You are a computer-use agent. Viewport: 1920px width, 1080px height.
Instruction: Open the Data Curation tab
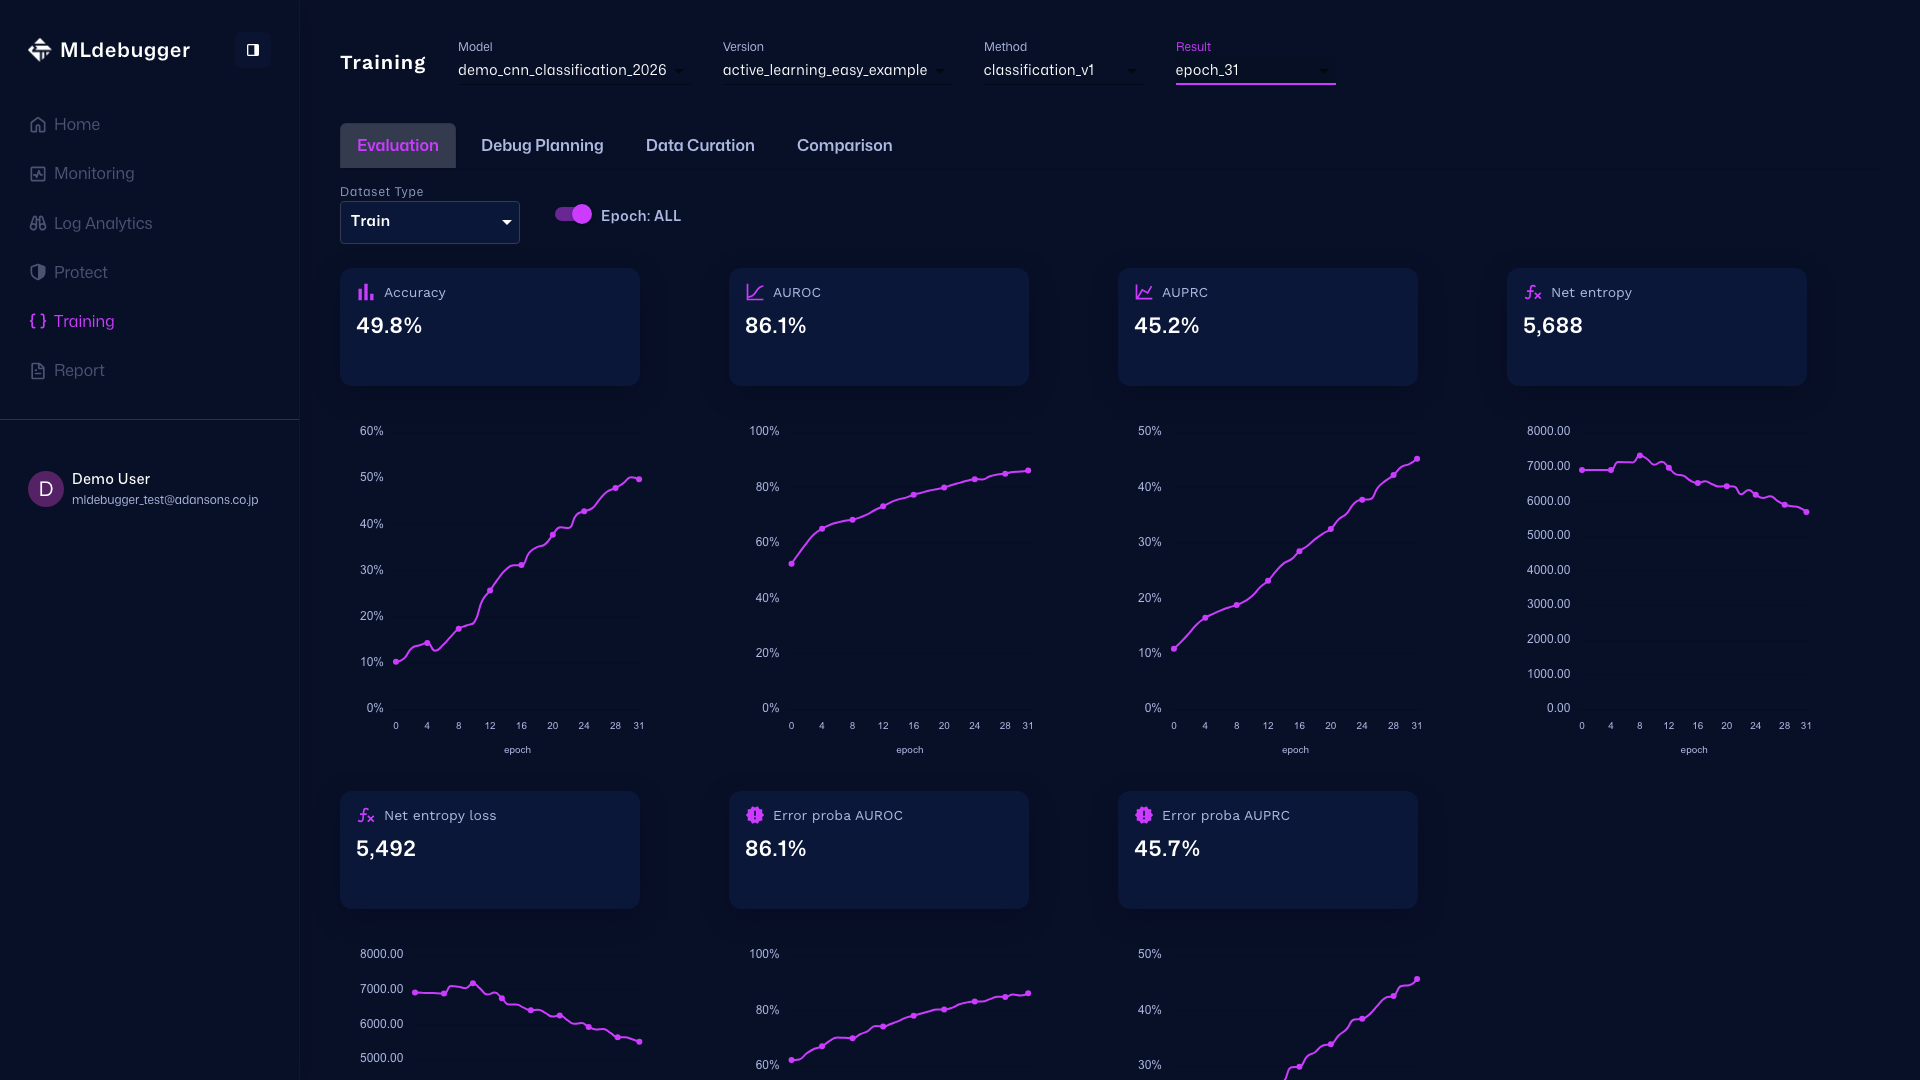point(700,145)
